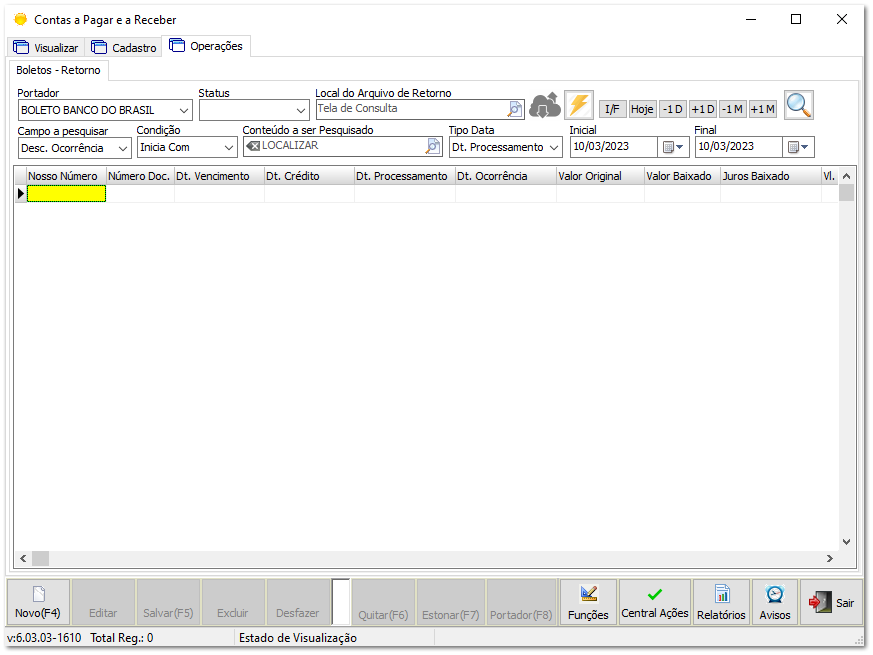Open the magnifying glass search tool

798,104
